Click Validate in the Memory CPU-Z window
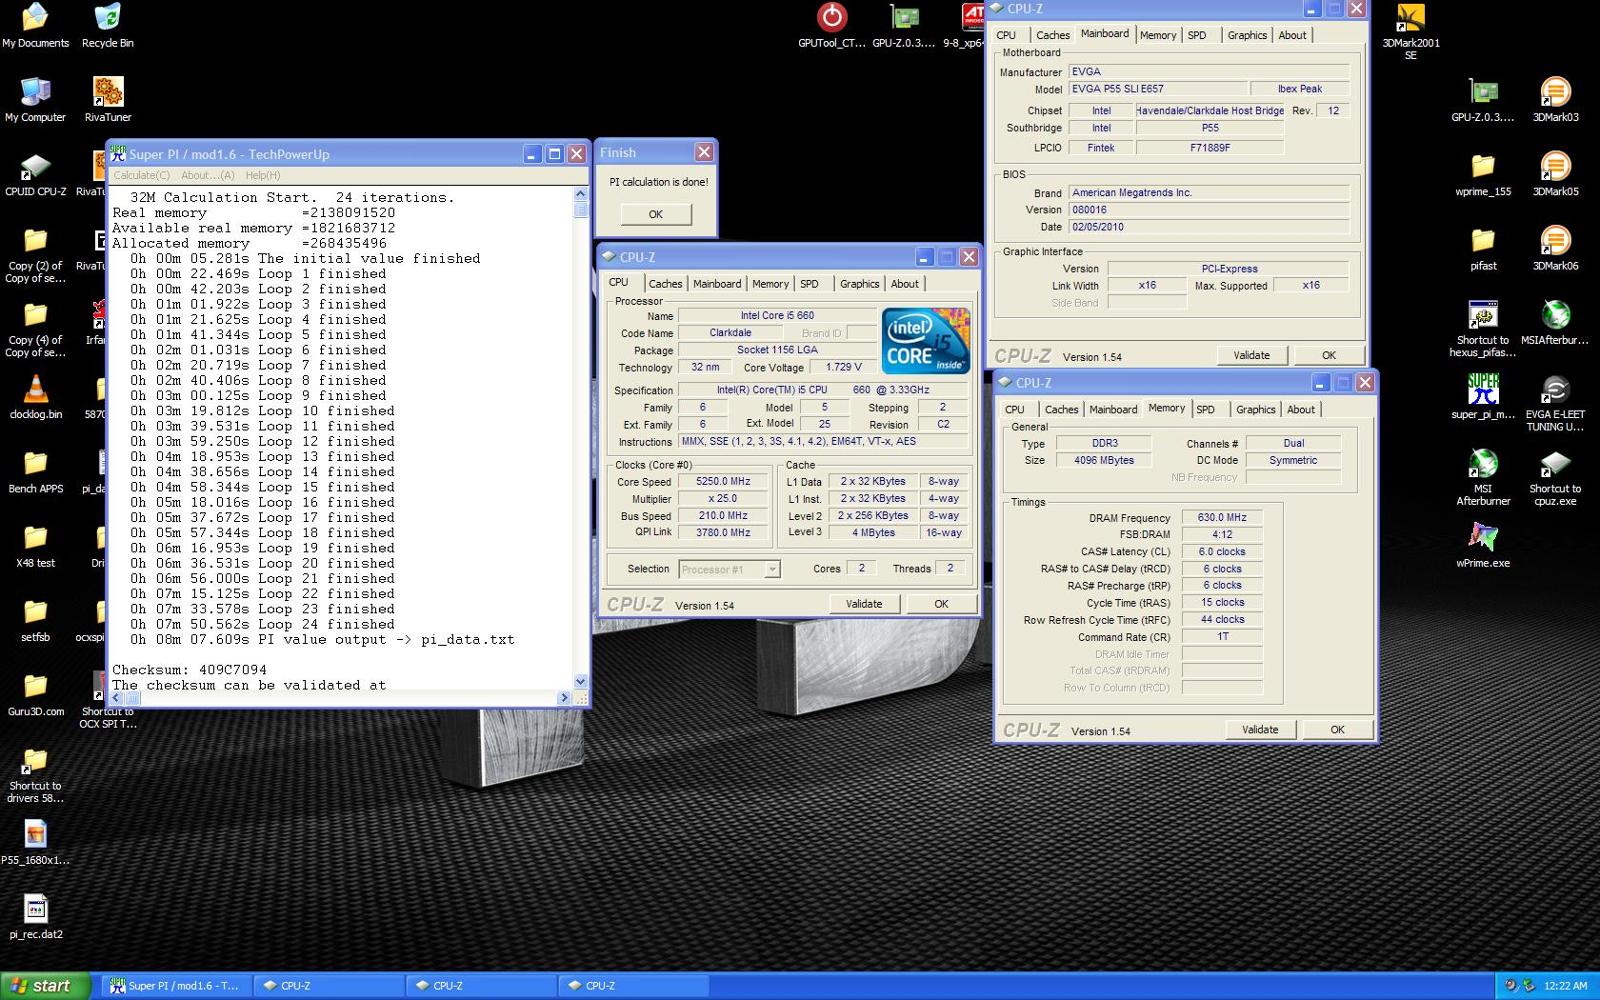Viewport: 1600px width, 1000px height. pyautogui.click(x=1260, y=730)
